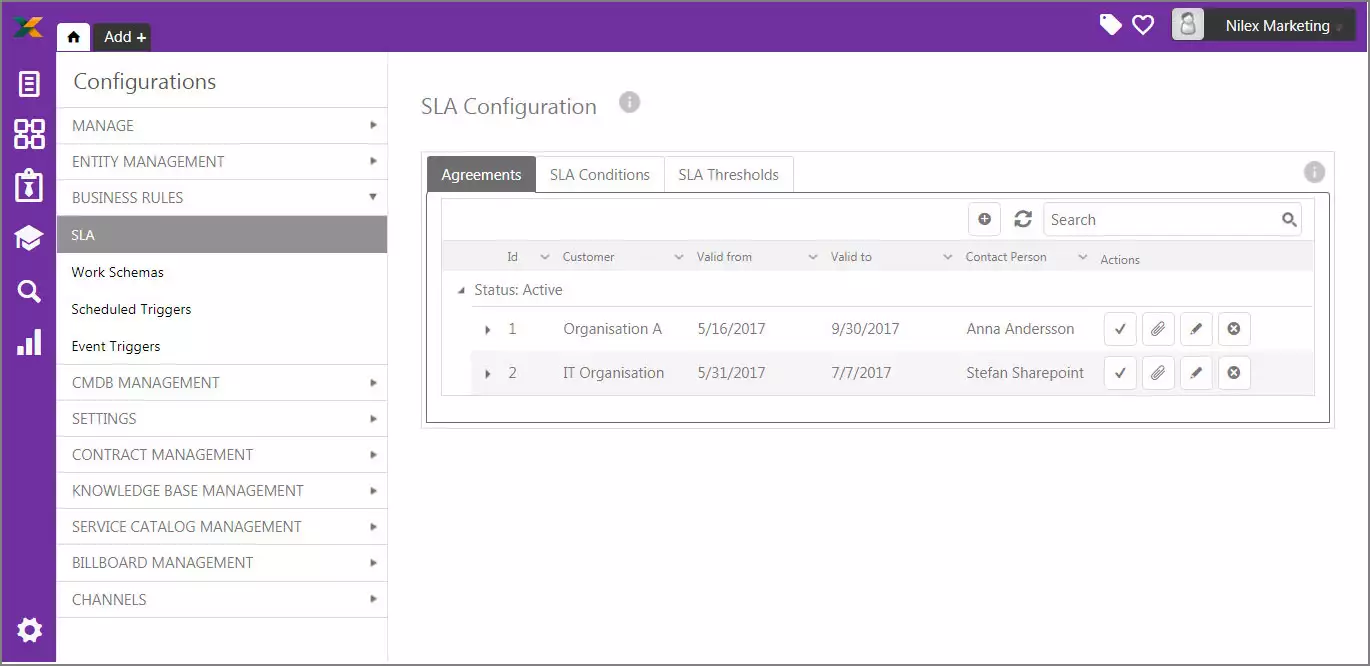Click the checkmark icon for IT Organisation
The width and height of the screenshot is (1370, 666).
pos(1120,373)
